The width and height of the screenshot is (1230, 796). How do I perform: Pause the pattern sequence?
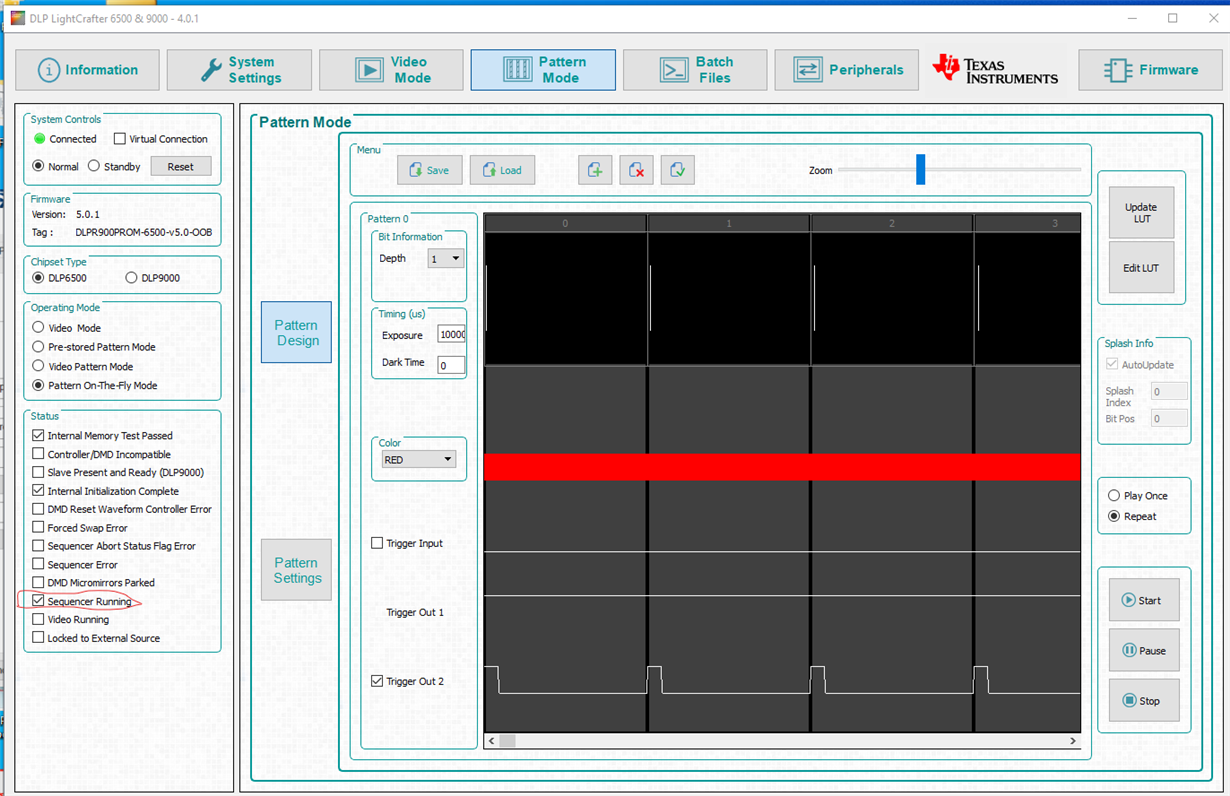pyautogui.click(x=1144, y=650)
